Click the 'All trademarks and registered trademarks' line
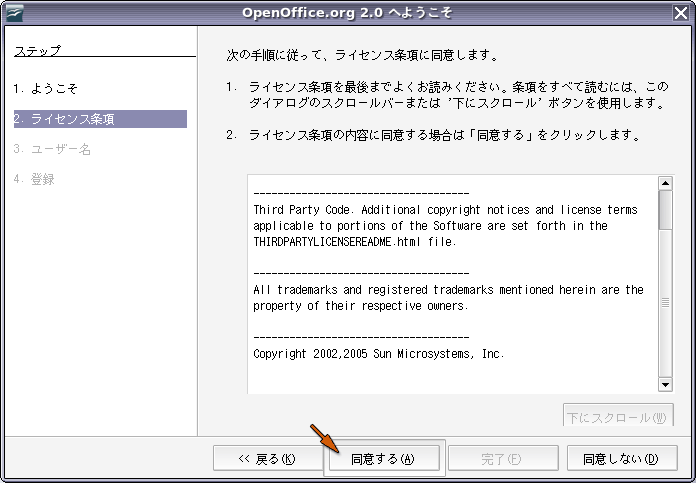Screen dimensions: 696x483 click(x=448, y=290)
